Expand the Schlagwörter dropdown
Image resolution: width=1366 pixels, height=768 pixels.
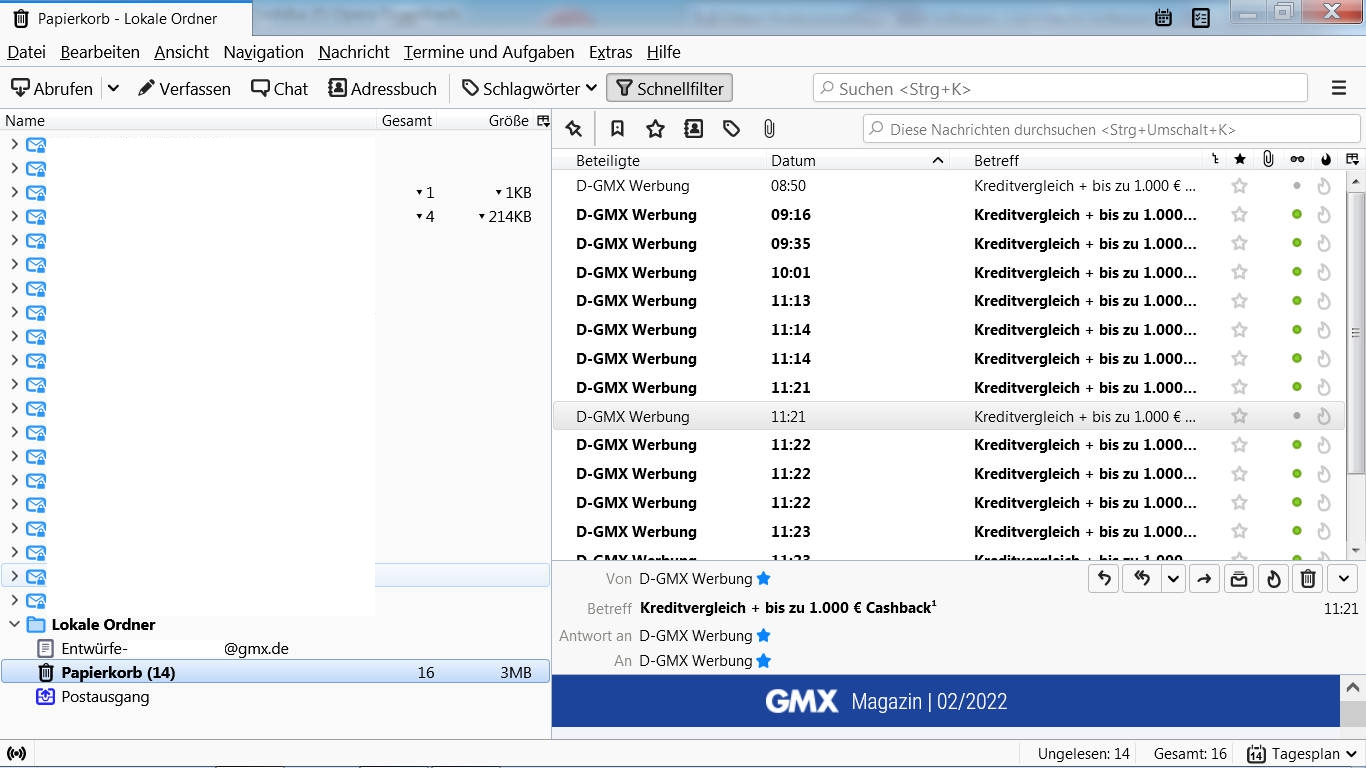pos(529,88)
